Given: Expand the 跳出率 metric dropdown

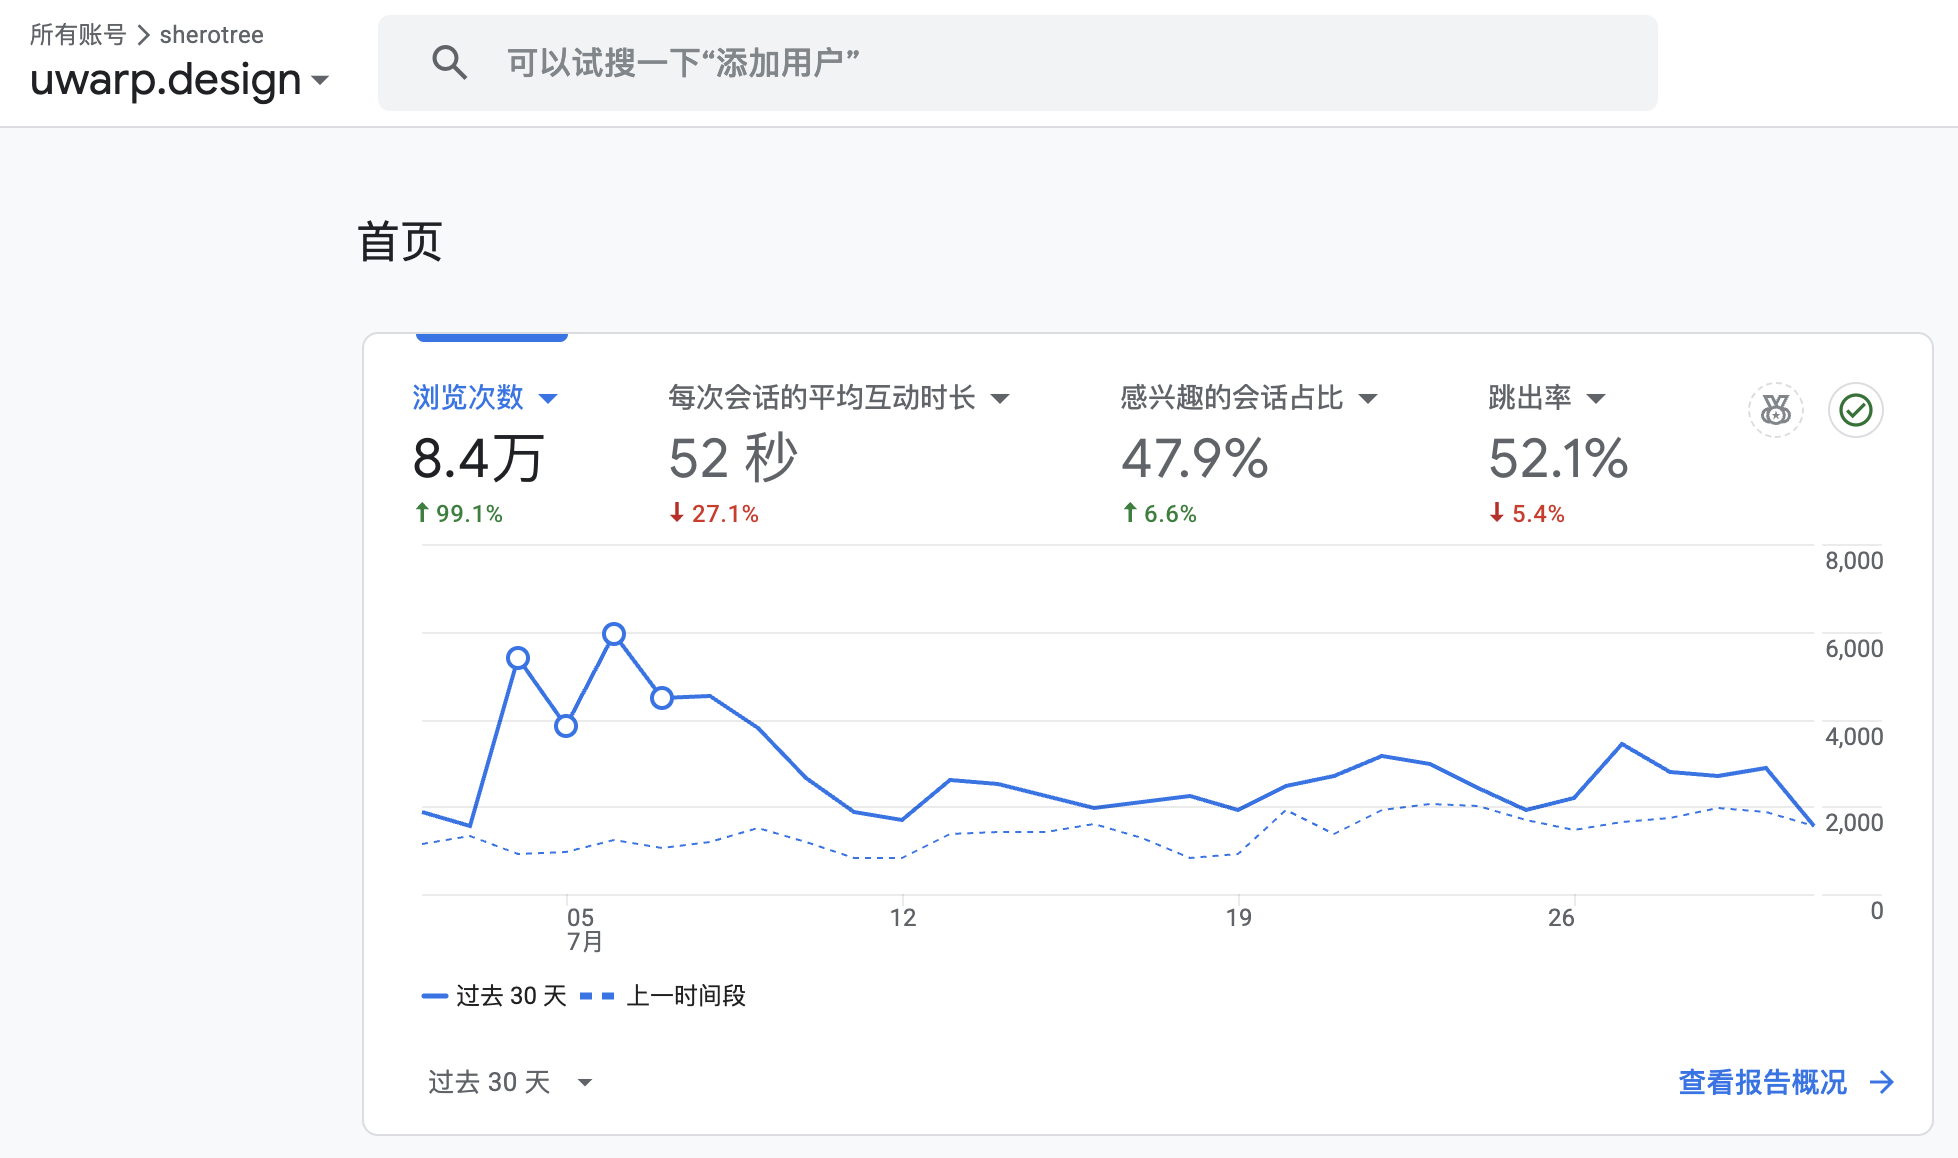Looking at the screenshot, I should pos(1596,398).
